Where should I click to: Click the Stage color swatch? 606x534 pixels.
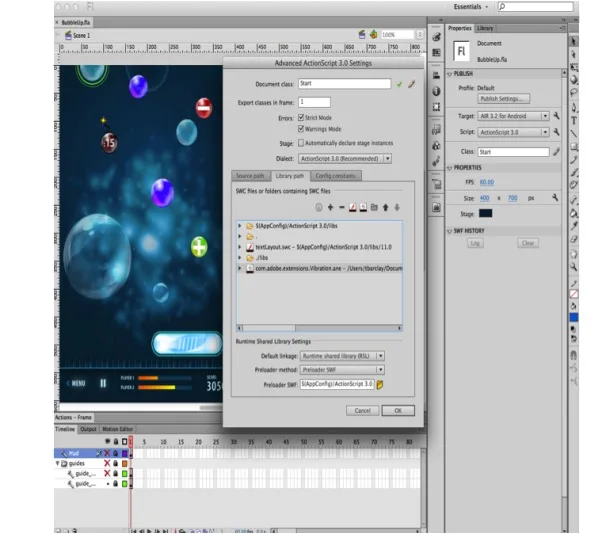click(486, 213)
